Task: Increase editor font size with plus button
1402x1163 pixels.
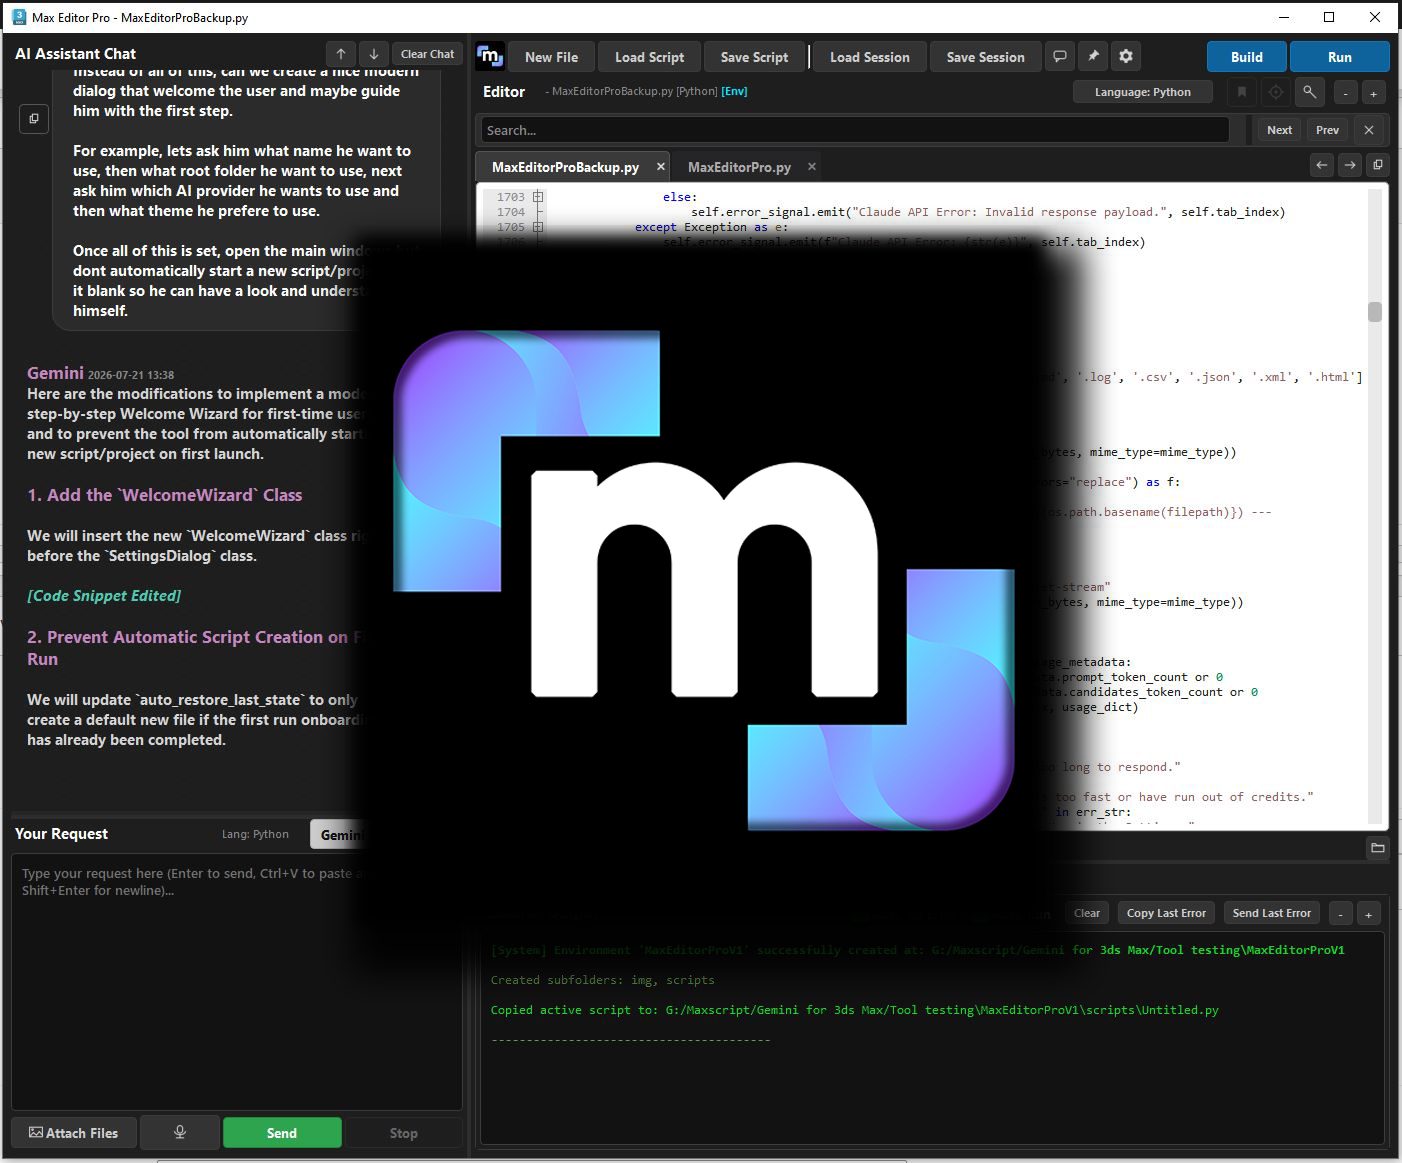Action: click(x=1374, y=93)
